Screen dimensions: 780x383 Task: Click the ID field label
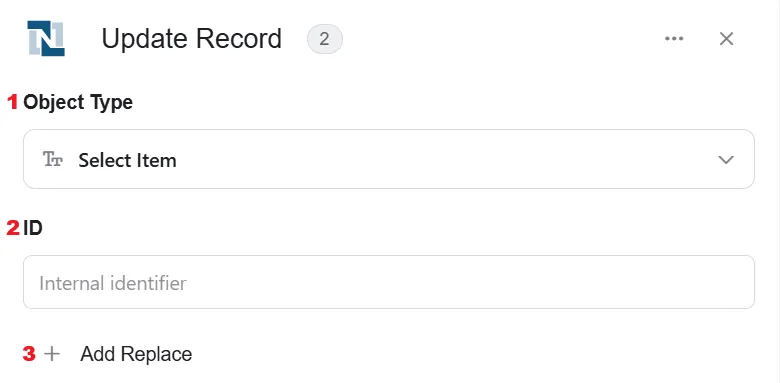point(33,228)
